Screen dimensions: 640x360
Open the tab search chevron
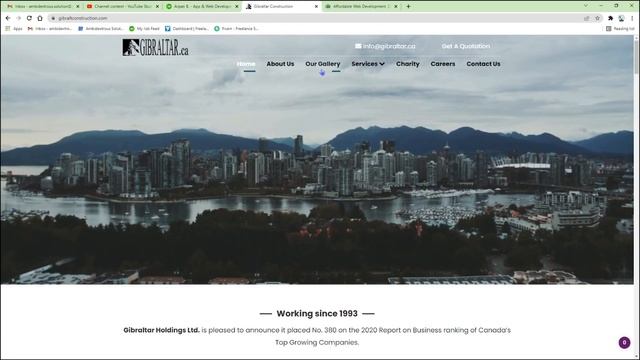(586, 6)
